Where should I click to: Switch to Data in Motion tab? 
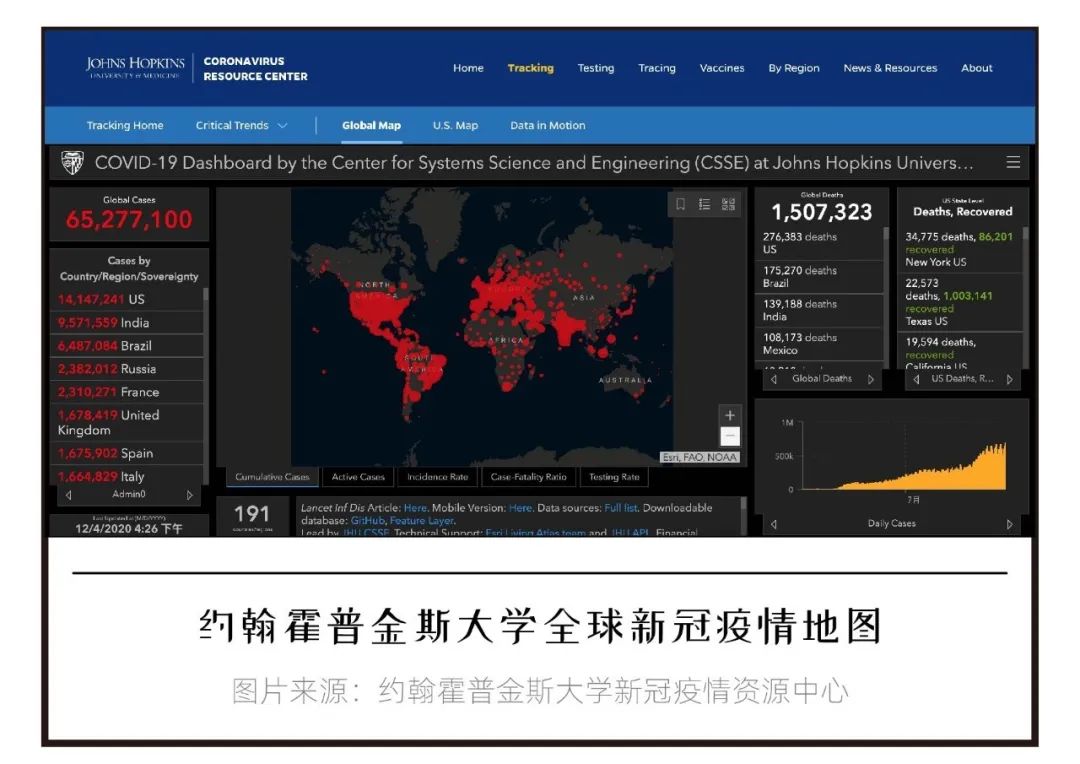click(x=548, y=125)
